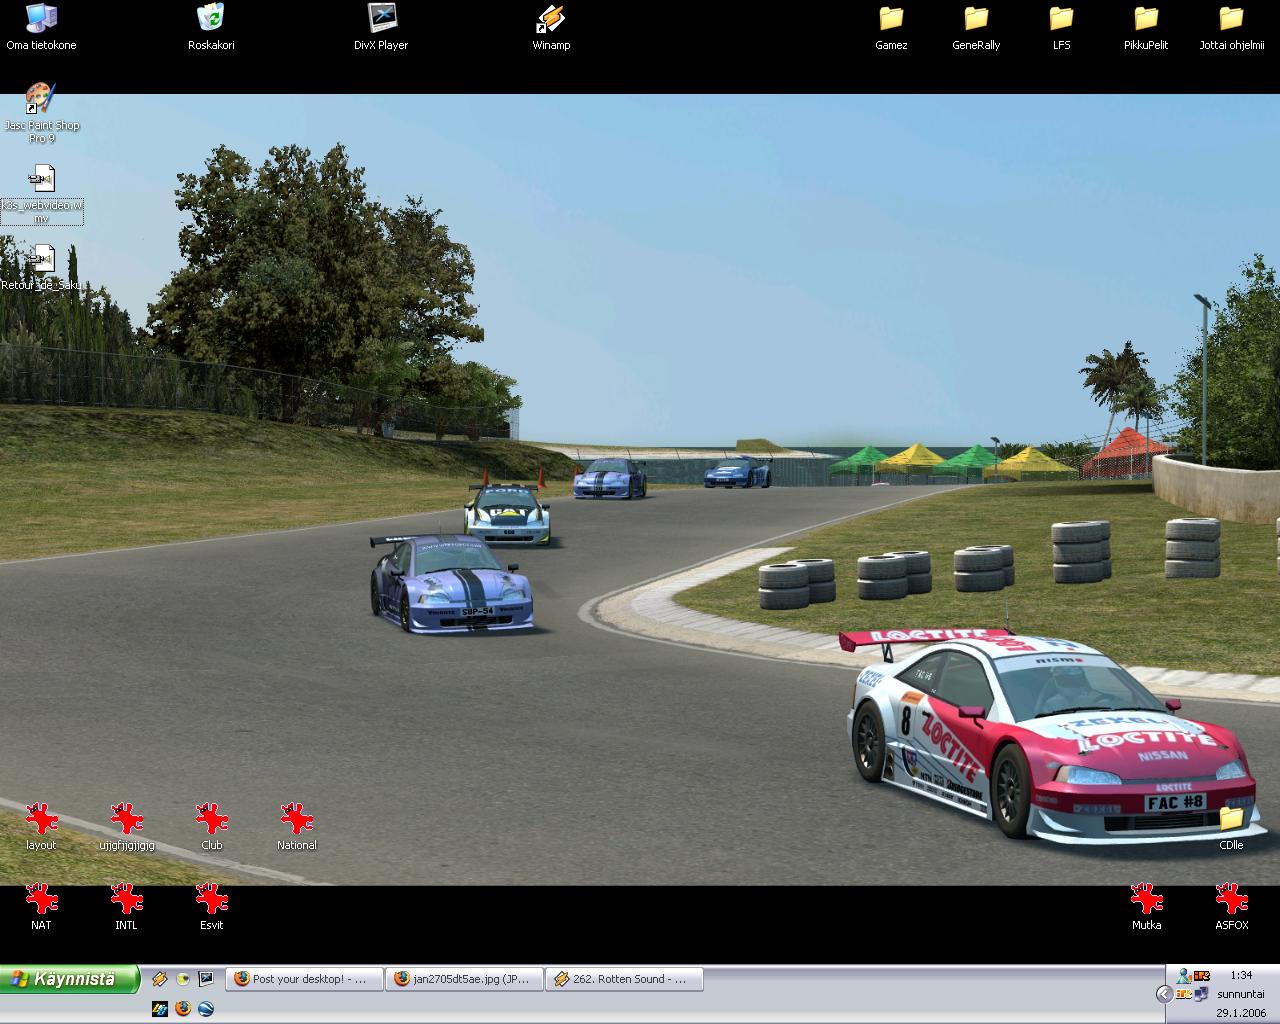Open the CDlle folder

point(1232,827)
